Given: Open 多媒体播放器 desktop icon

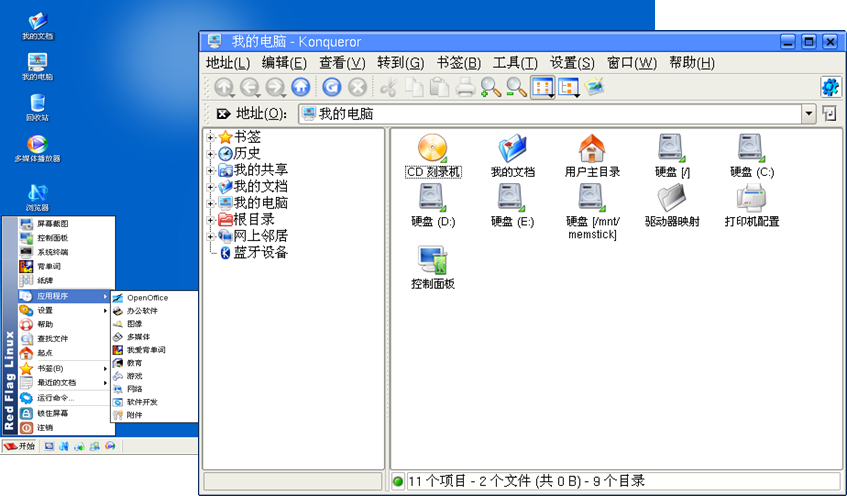Looking at the screenshot, I should [37, 149].
